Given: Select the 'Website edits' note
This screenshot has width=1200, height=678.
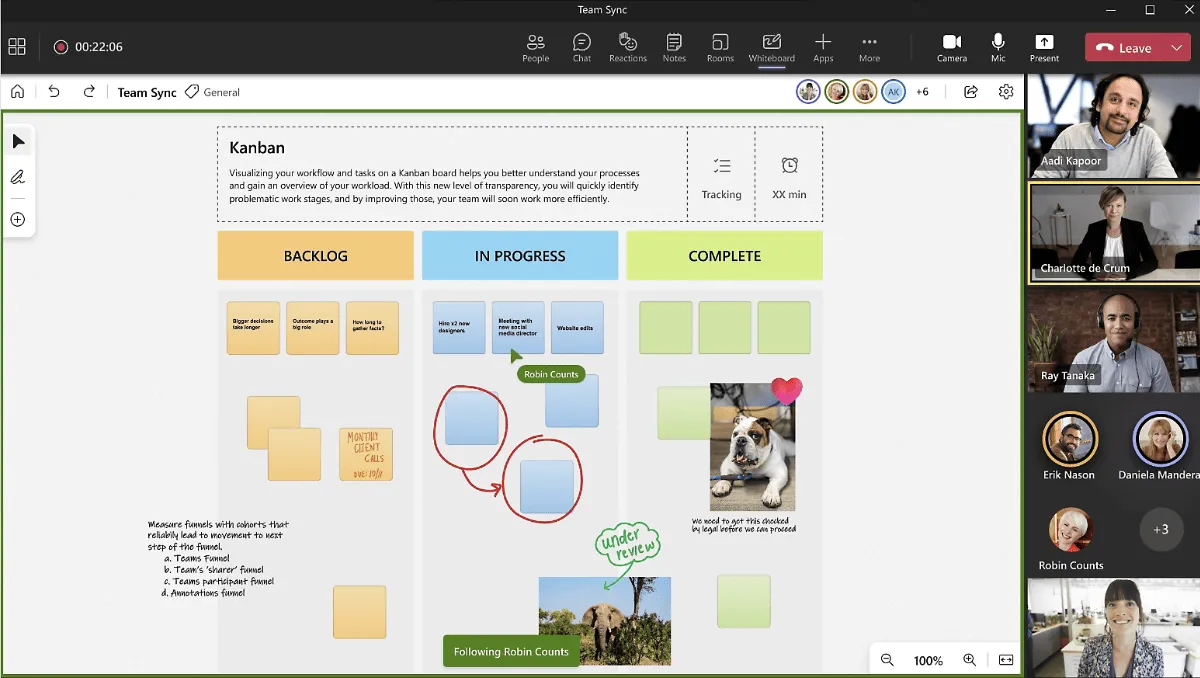Looking at the screenshot, I should tap(577, 327).
